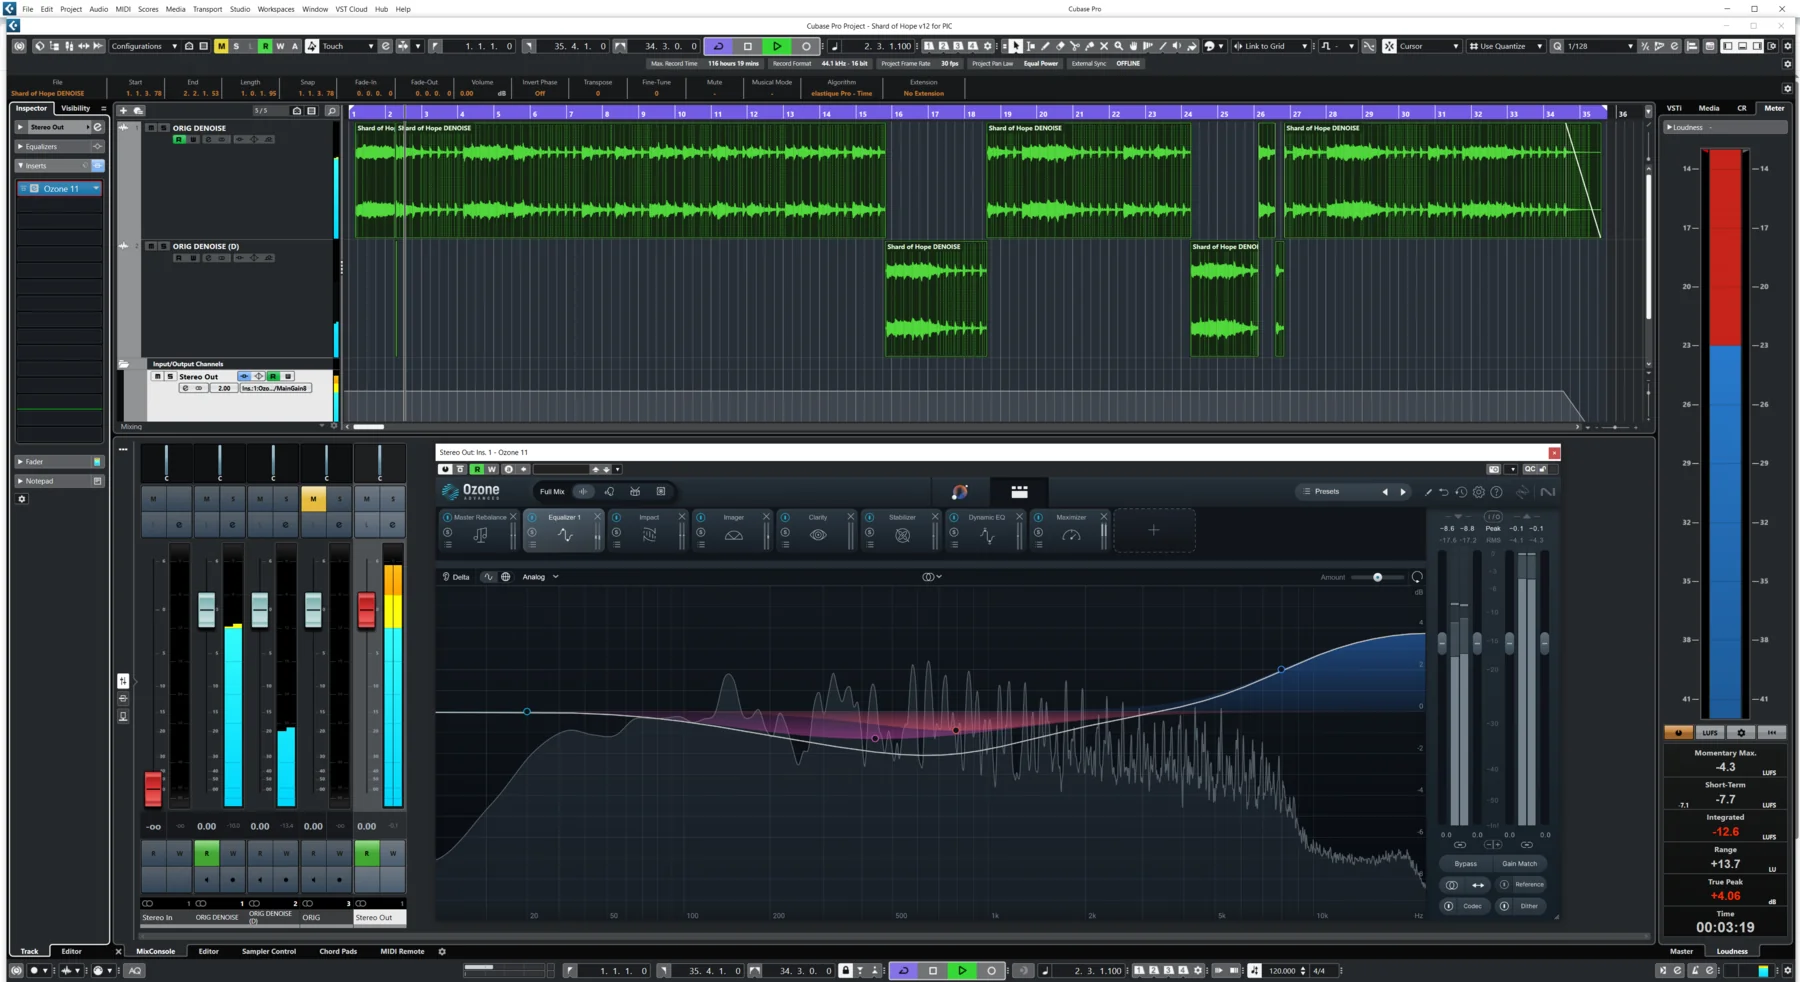The image size is (1800, 982).
Task: Open Ozone help question mark icon
Action: coord(1496,492)
